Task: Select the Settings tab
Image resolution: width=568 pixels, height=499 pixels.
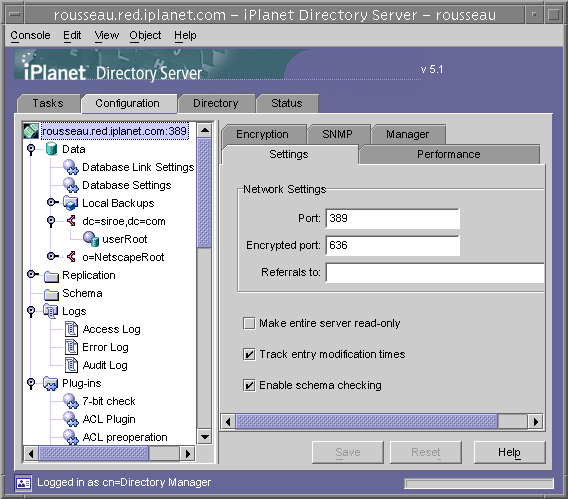Action: click(289, 154)
